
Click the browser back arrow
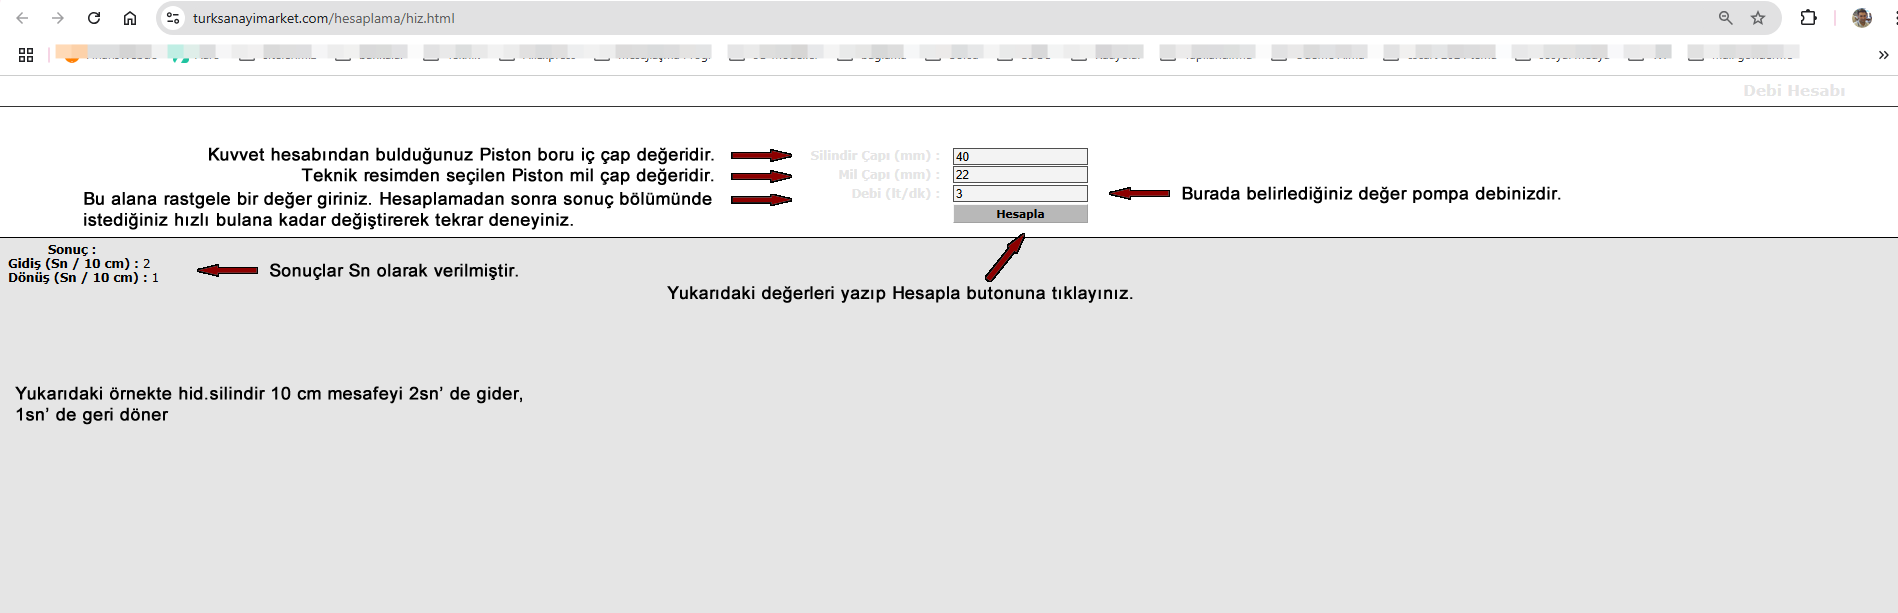click(x=22, y=18)
